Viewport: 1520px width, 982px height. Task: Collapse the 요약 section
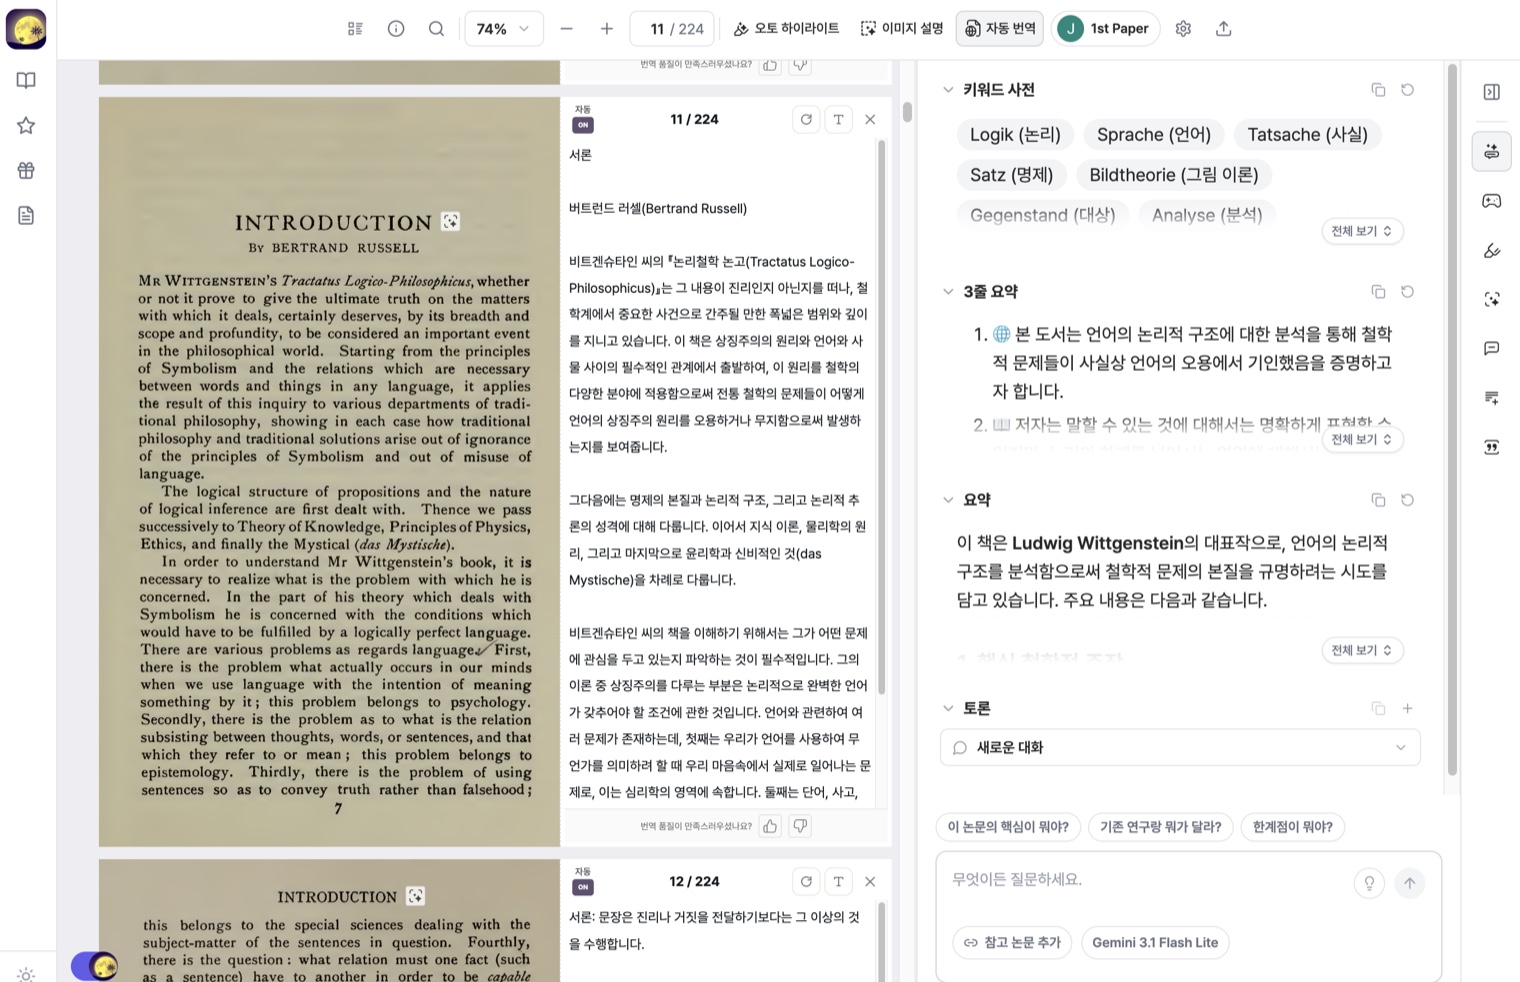[x=948, y=500]
